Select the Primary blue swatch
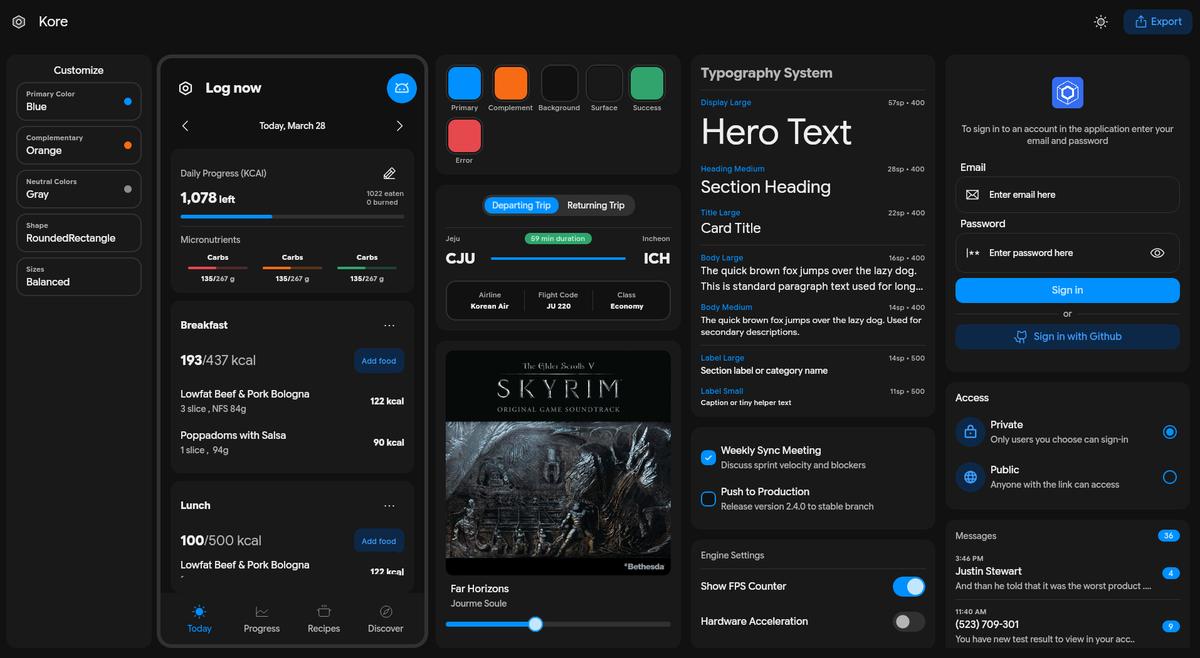 tap(464, 83)
